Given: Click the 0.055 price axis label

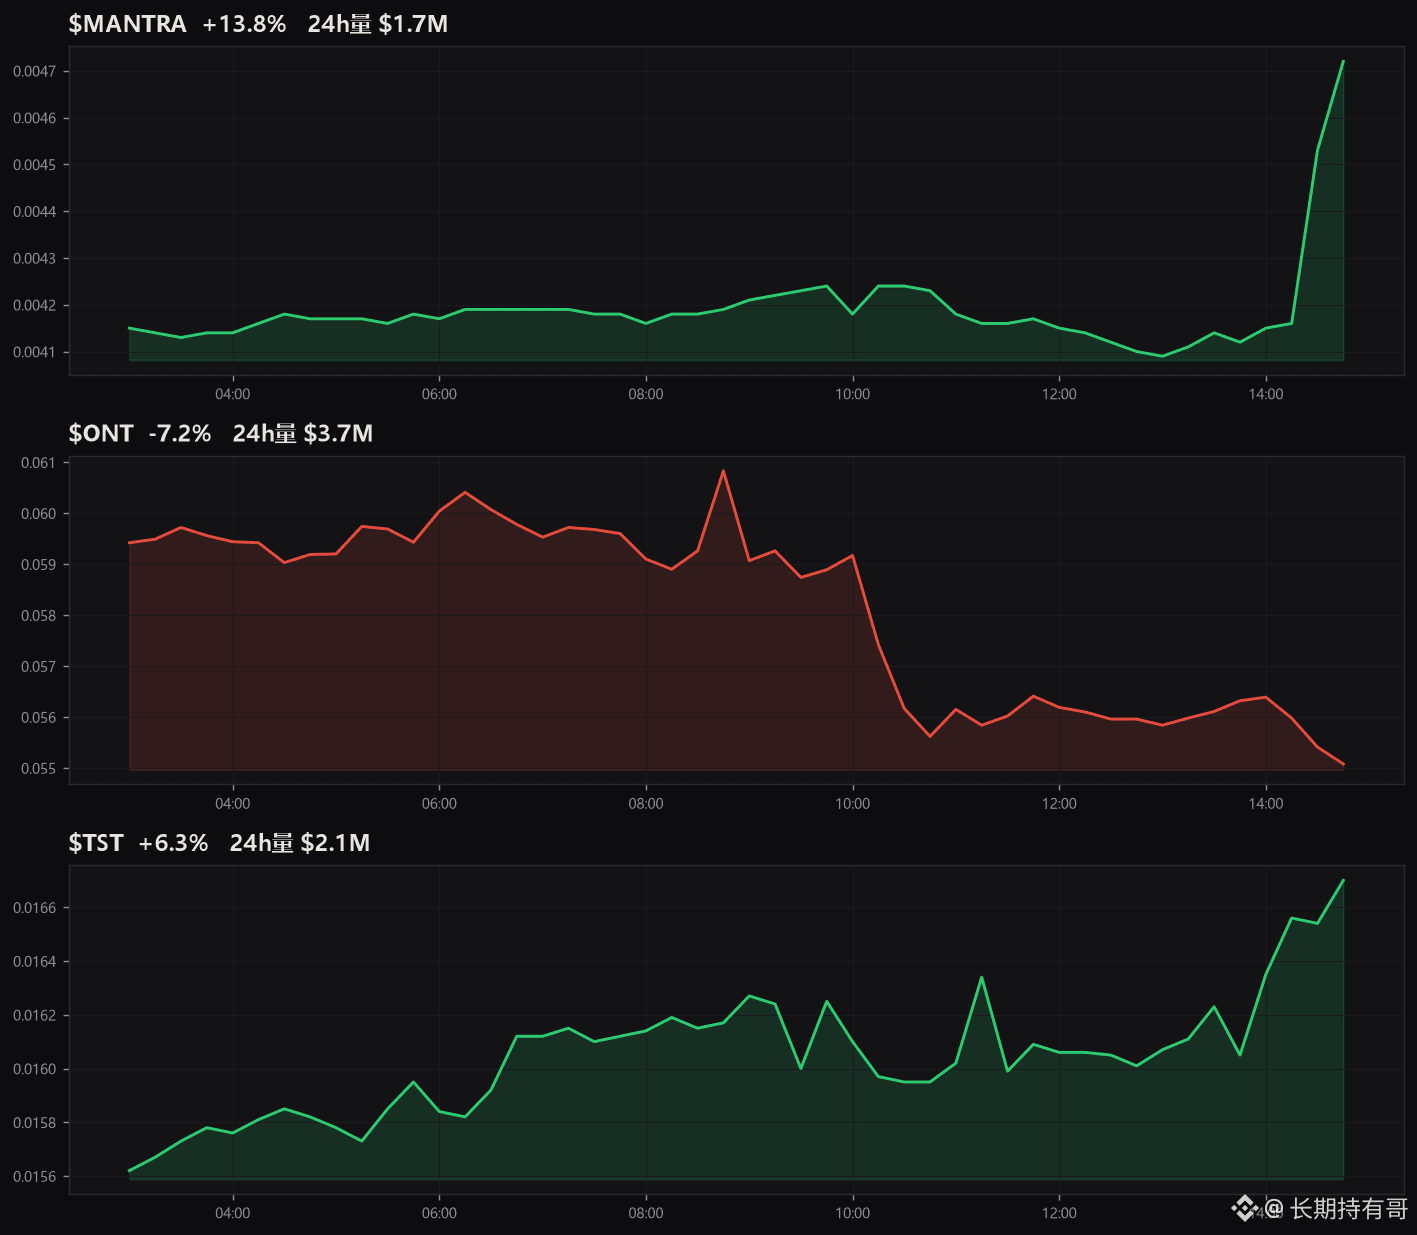Looking at the screenshot, I should coord(38,769).
